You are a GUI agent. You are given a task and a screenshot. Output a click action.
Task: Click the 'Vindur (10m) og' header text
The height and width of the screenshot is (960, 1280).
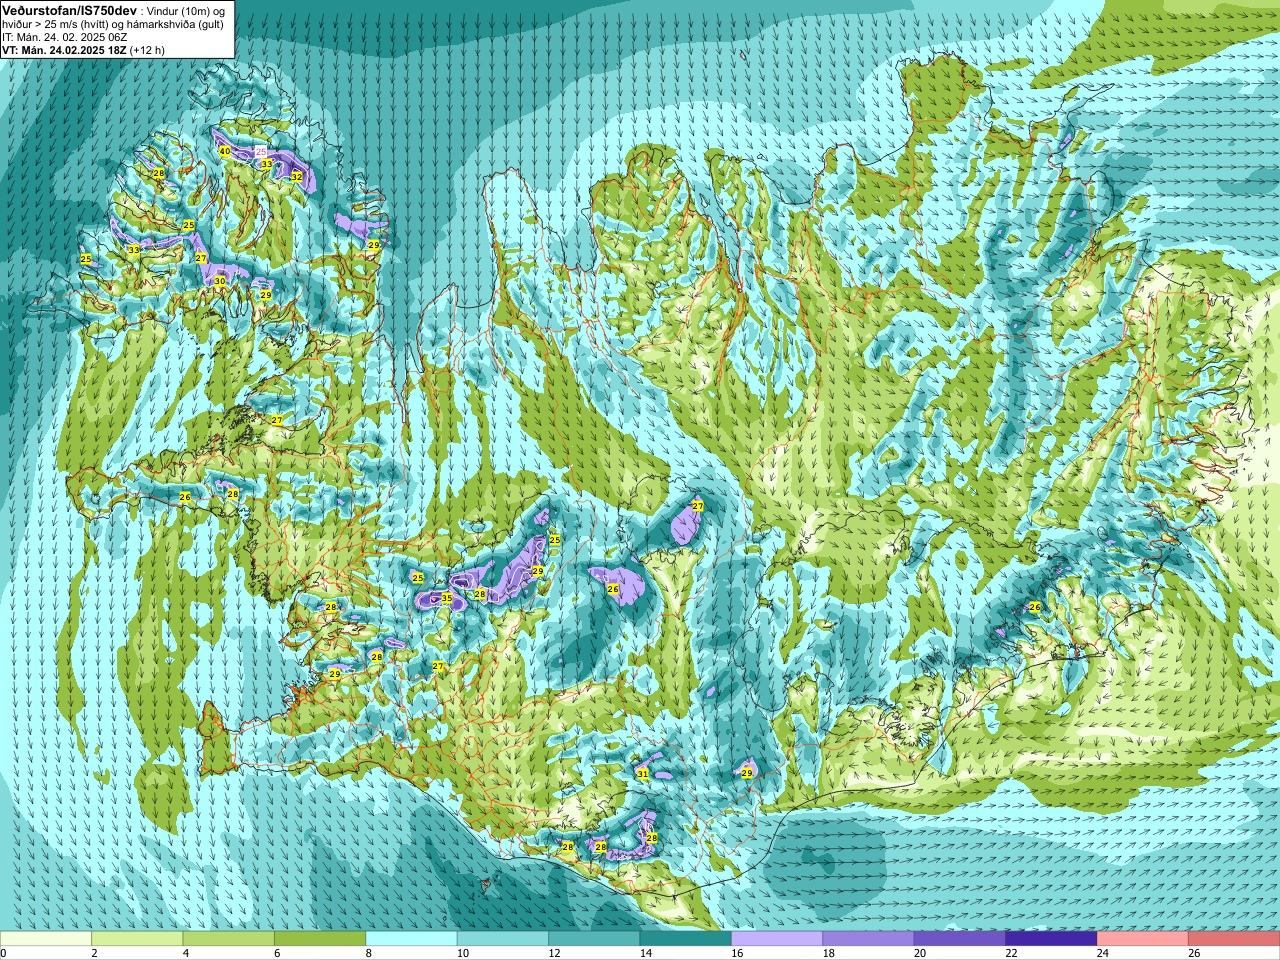point(185,10)
